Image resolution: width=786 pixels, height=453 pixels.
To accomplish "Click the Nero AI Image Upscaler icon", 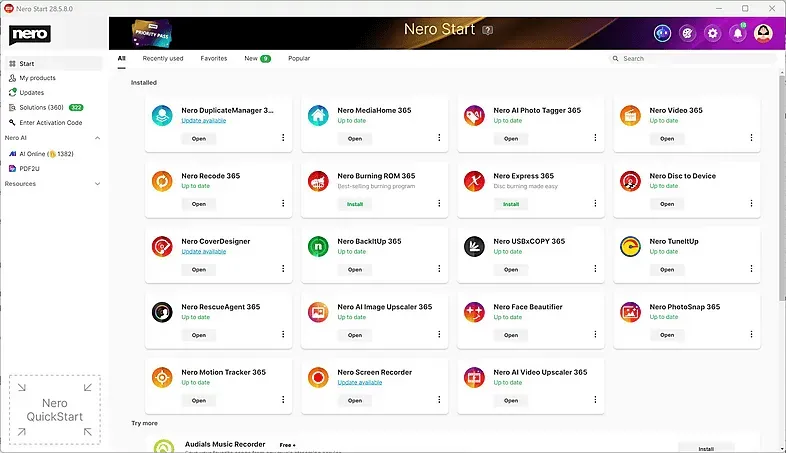I will coord(318,312).
